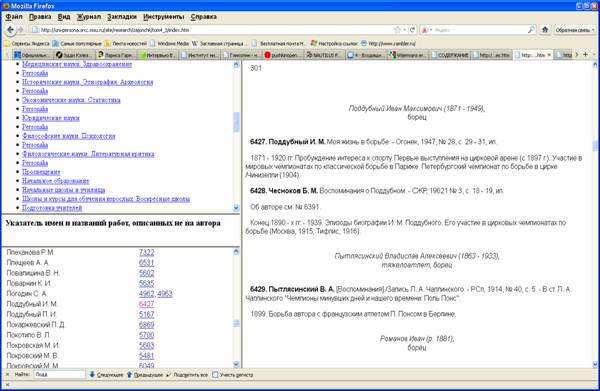Find next match with the Следующее arrow
The width and height of the screenshot is (600, 391).
coord(106,375)
